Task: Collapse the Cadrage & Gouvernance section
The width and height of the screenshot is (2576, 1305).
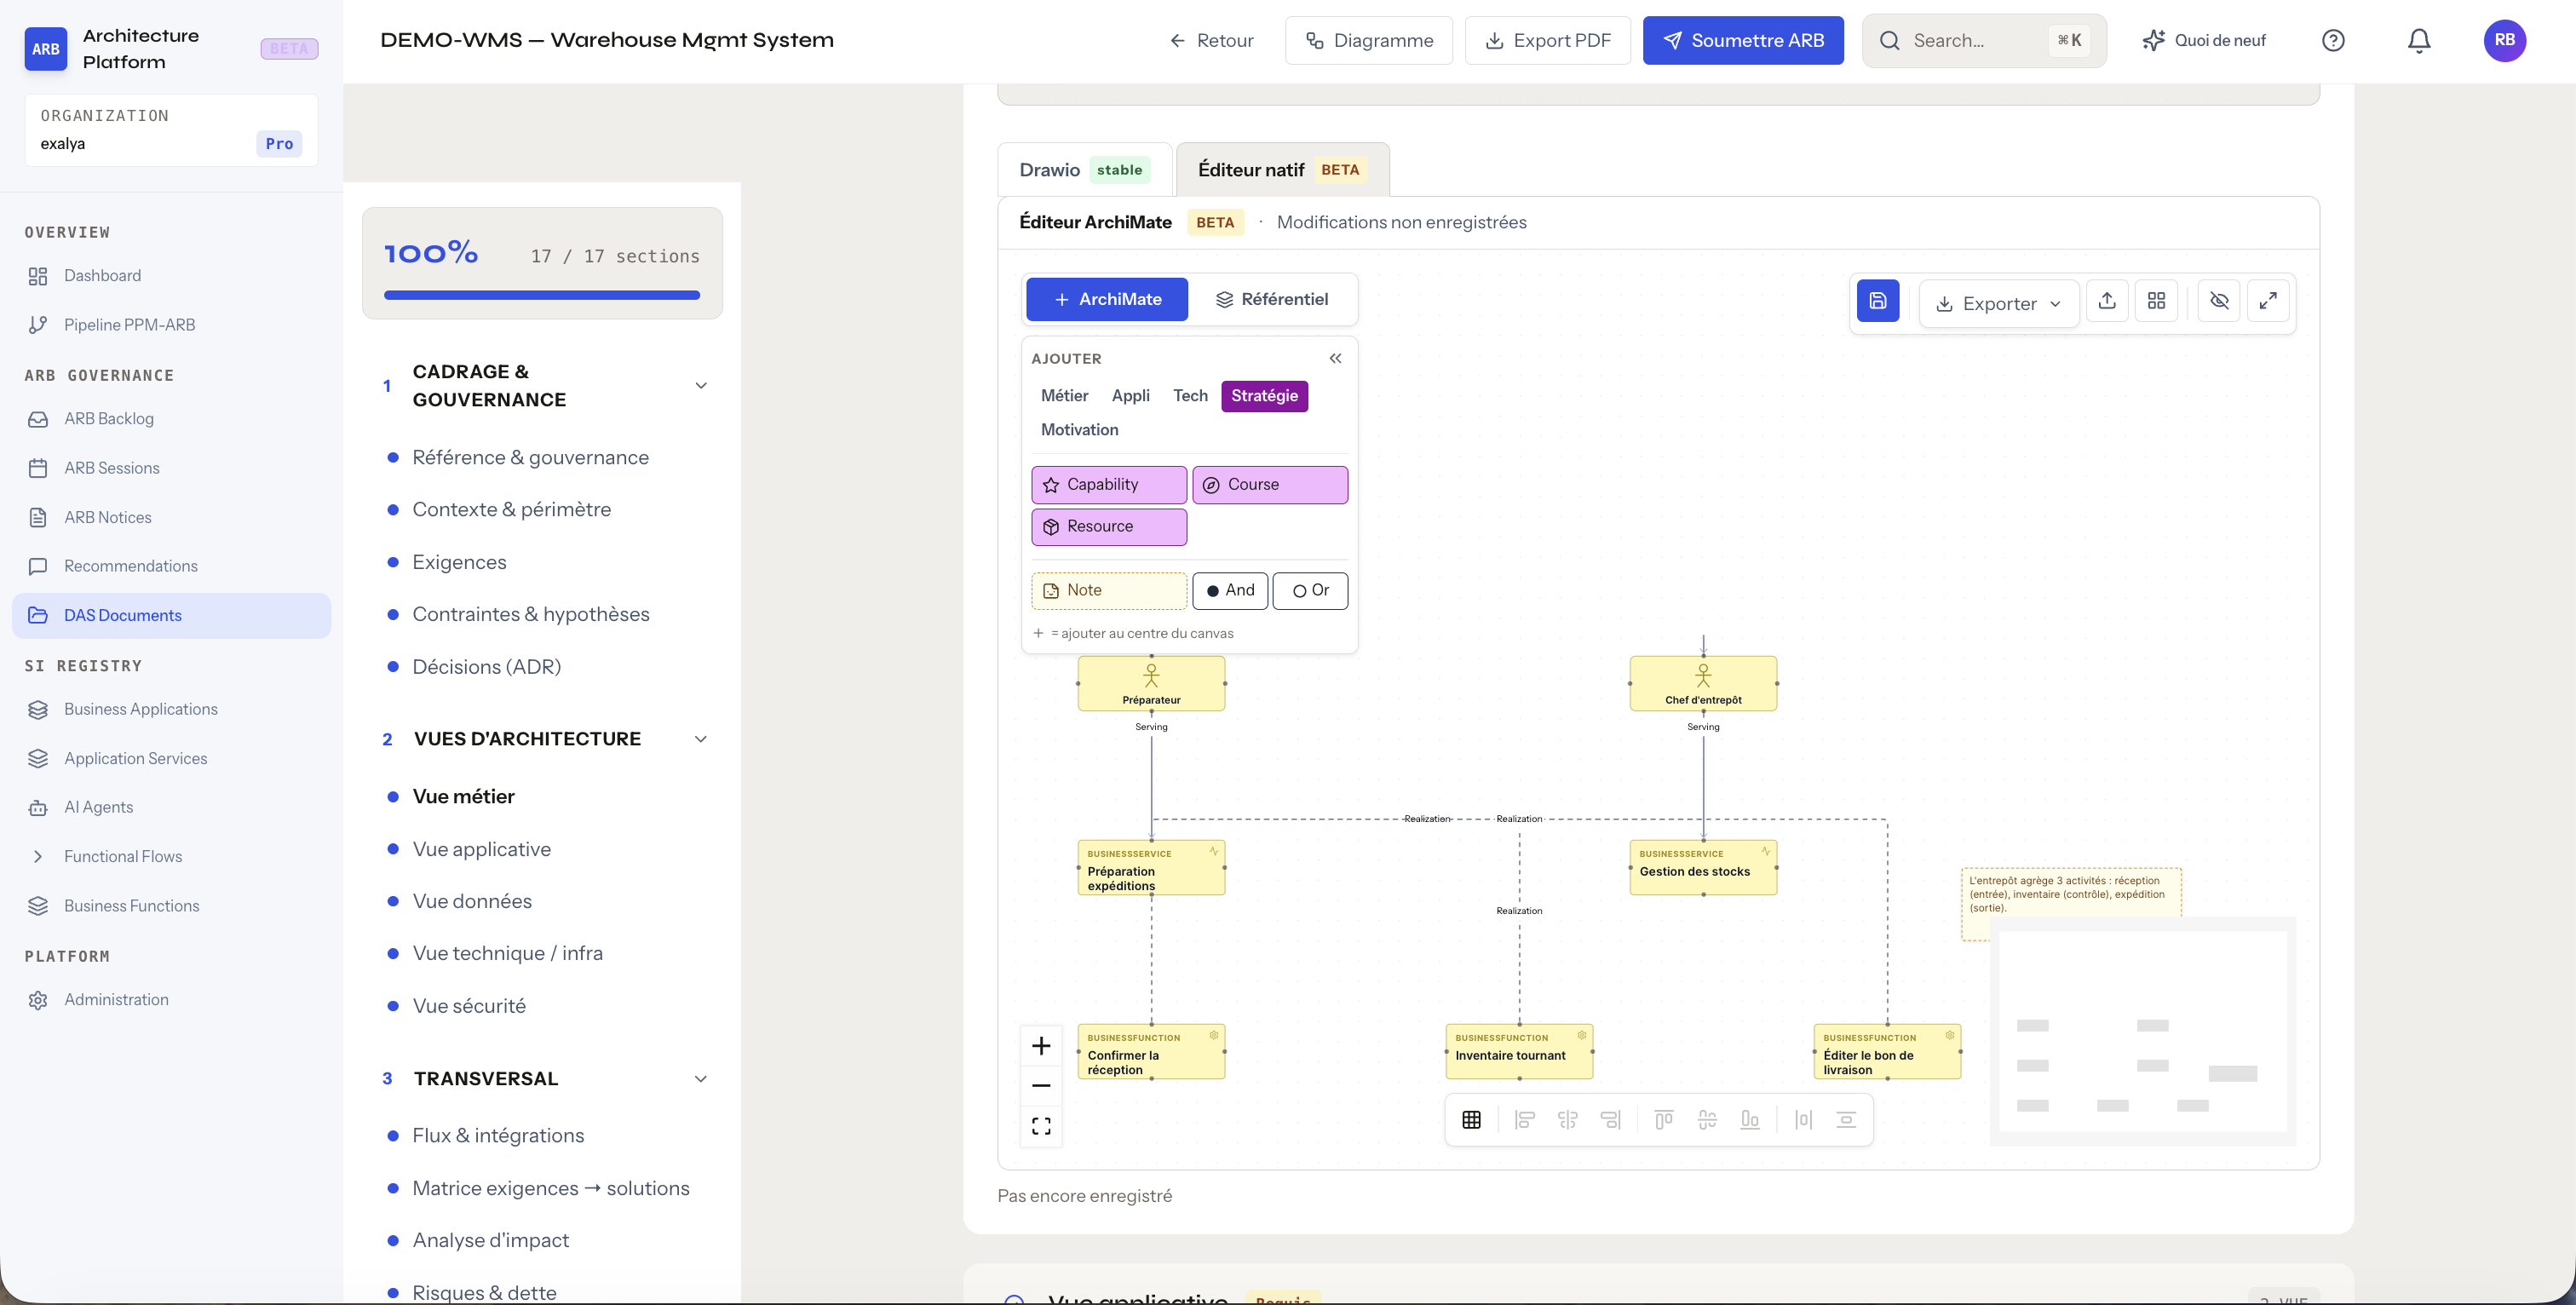Action: [701, 386]
